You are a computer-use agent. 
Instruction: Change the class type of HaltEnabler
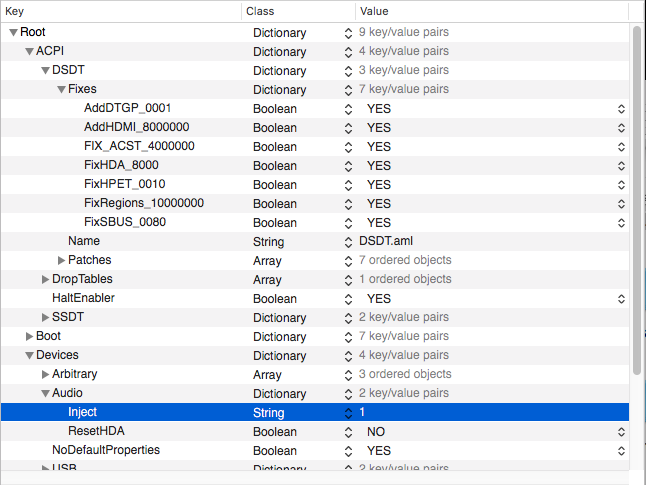pyautogui.click(x=348, y=299)
